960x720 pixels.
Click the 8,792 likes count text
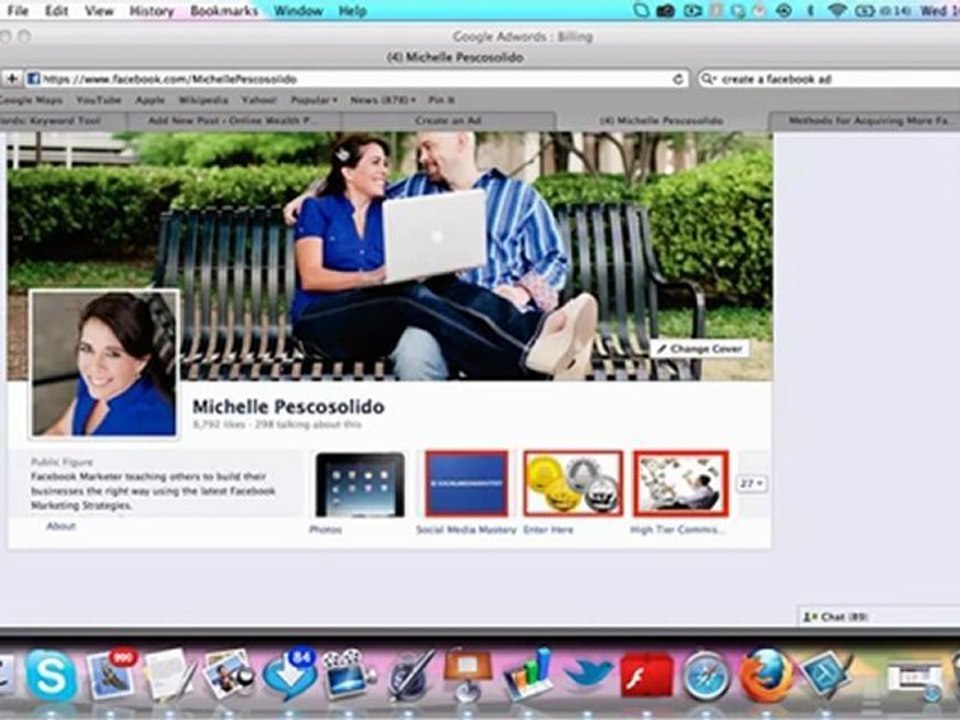[219, 424]
